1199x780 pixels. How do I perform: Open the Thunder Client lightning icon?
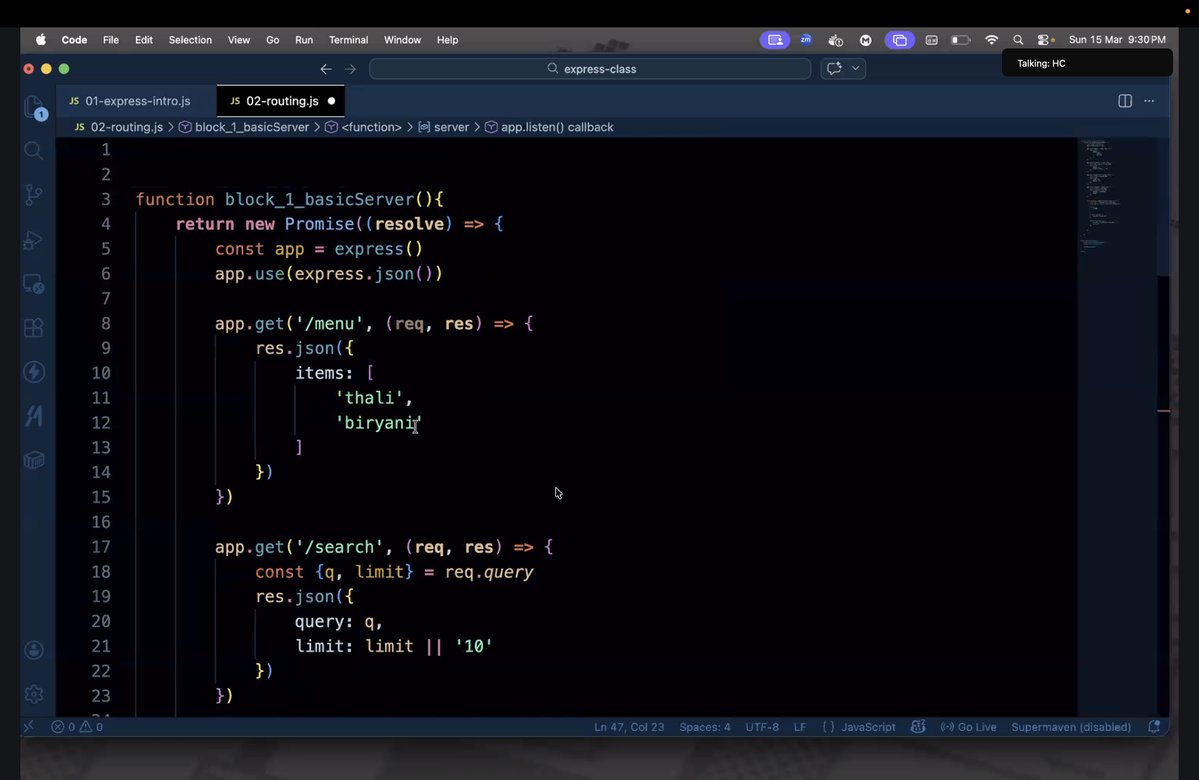34,372
